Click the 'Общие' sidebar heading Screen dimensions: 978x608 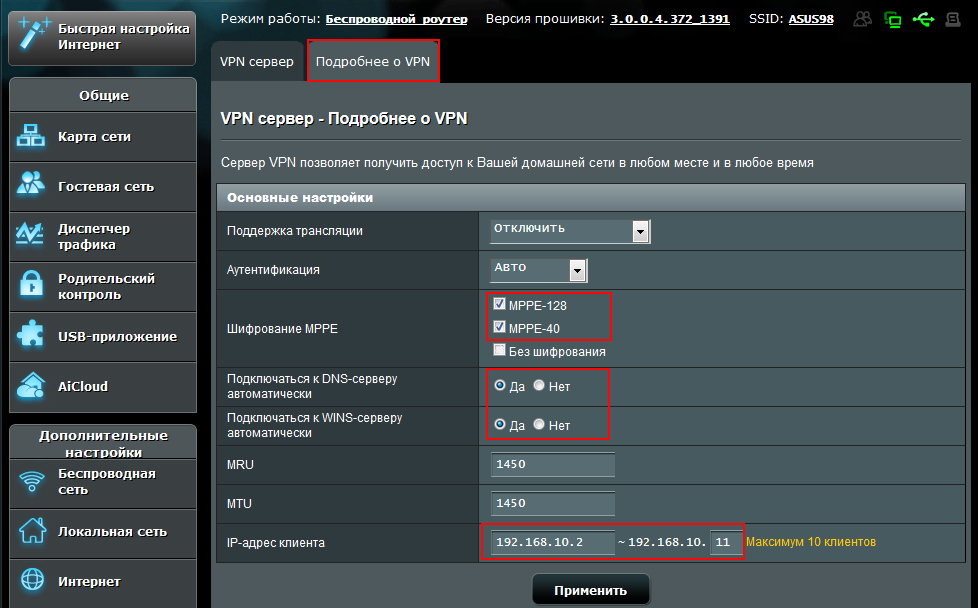tap(104, 95)
